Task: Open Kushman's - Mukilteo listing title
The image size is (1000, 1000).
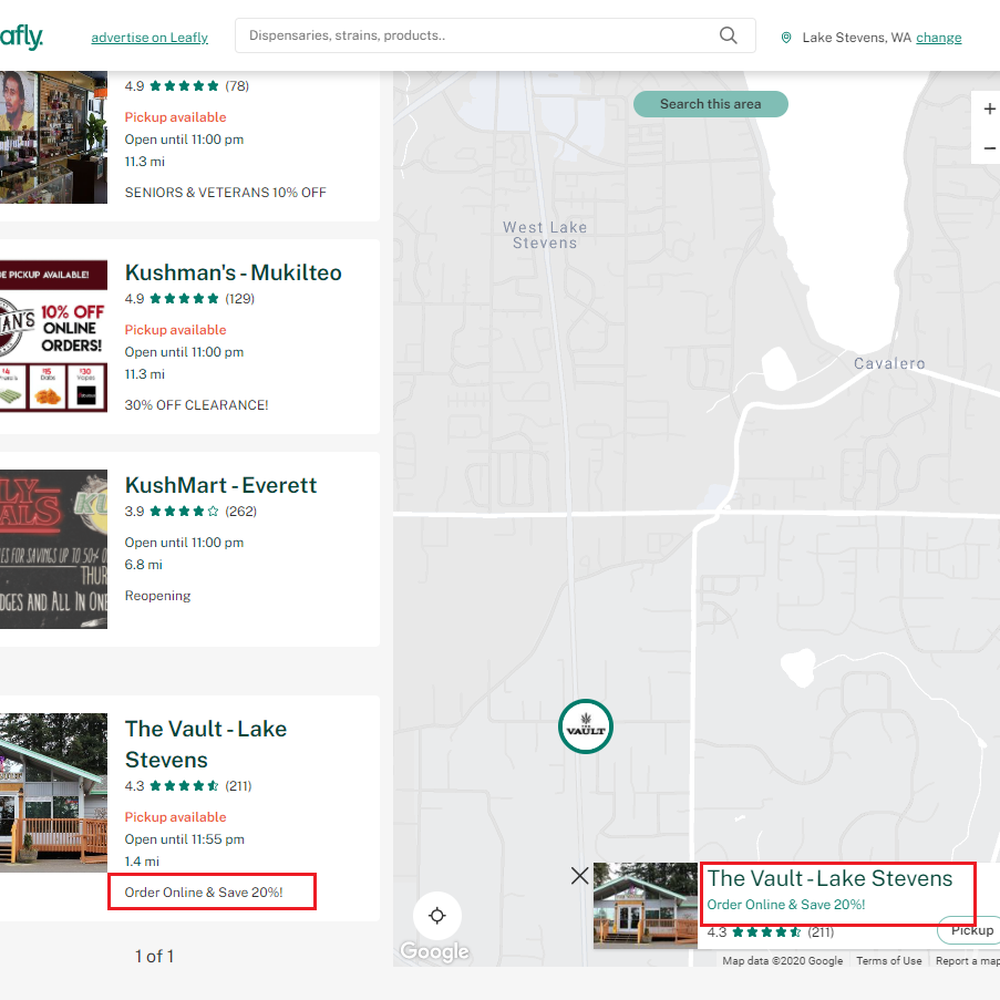Action: (x=233, y=272)
